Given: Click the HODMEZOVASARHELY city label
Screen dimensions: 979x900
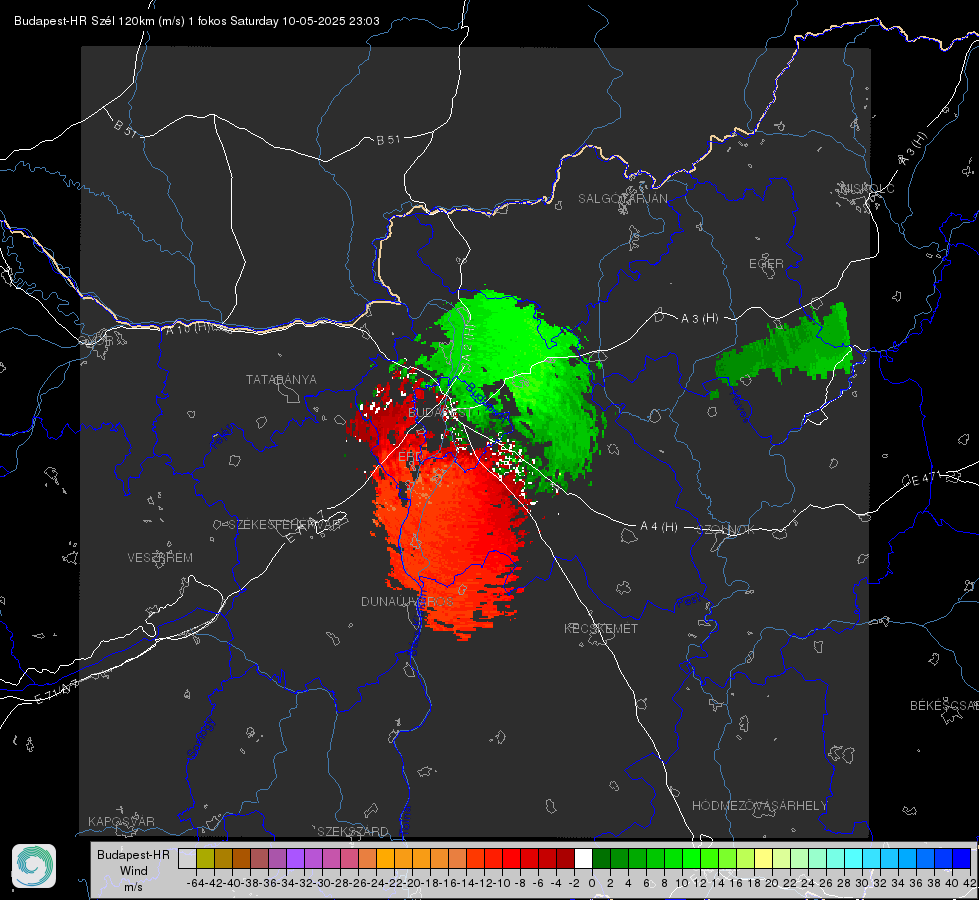Looking at the screenshot, I should click(759, 806).
